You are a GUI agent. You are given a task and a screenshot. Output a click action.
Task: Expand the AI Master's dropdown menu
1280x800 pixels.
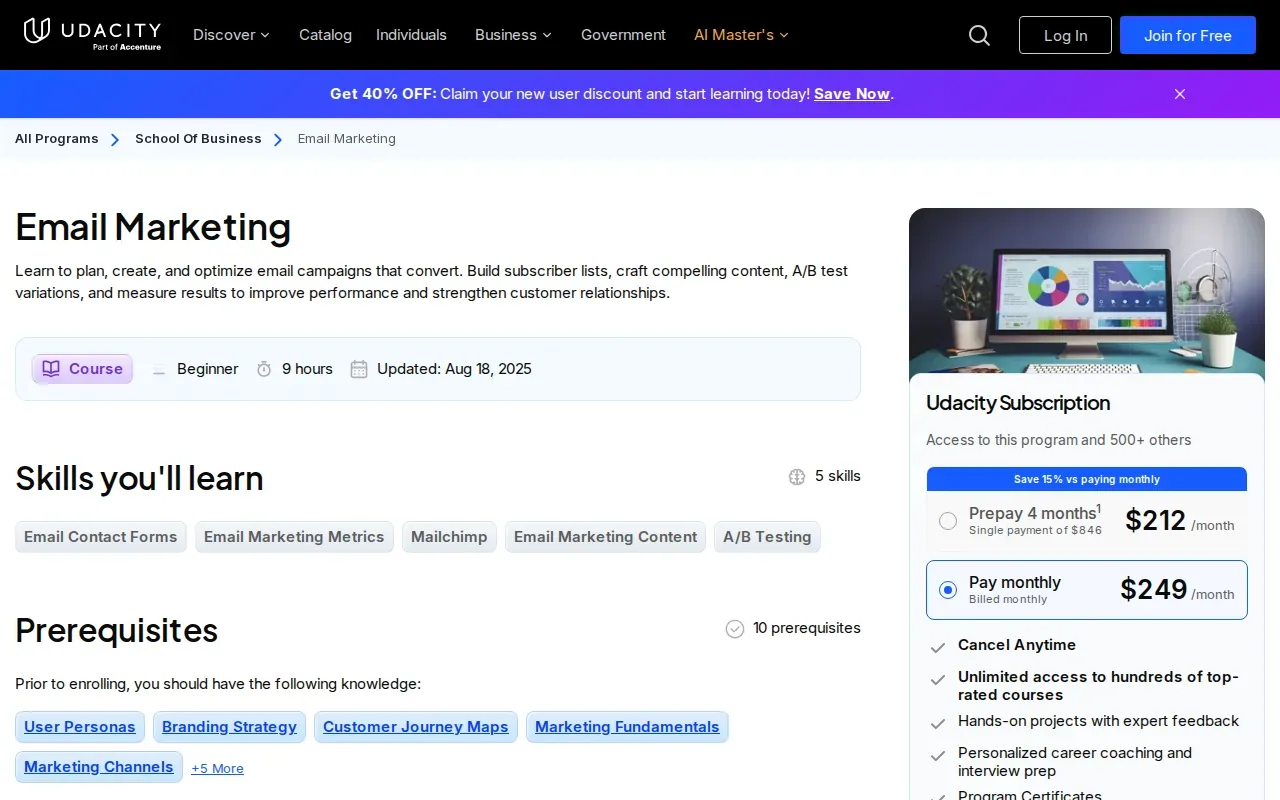(741, 35)
